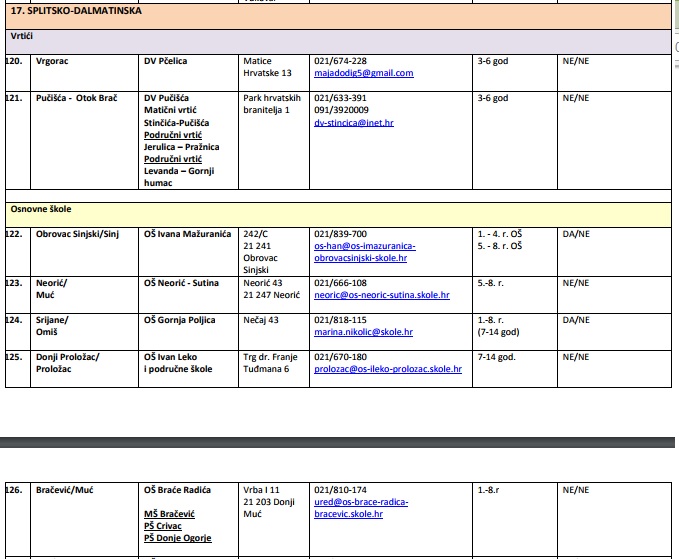Click the (7-14 god) age text
The height and width of the screenshot is (559, 679).
498,332
